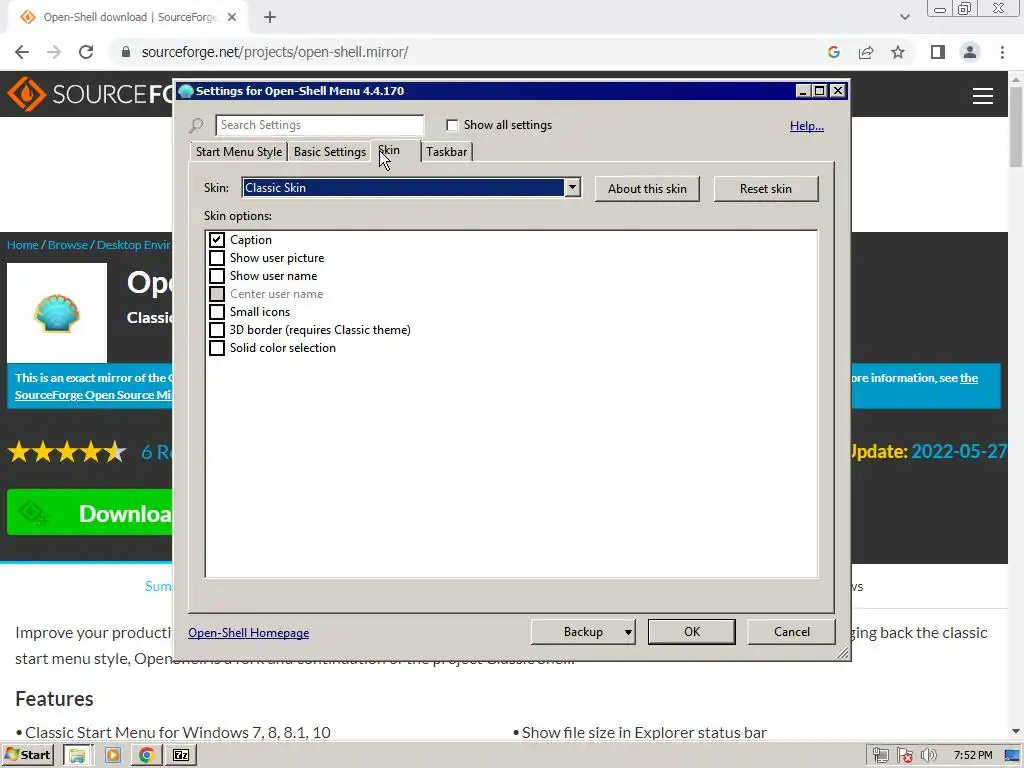Screen dimensions: 1024x768
Task: Click the About this skin button
Action: 647,189
